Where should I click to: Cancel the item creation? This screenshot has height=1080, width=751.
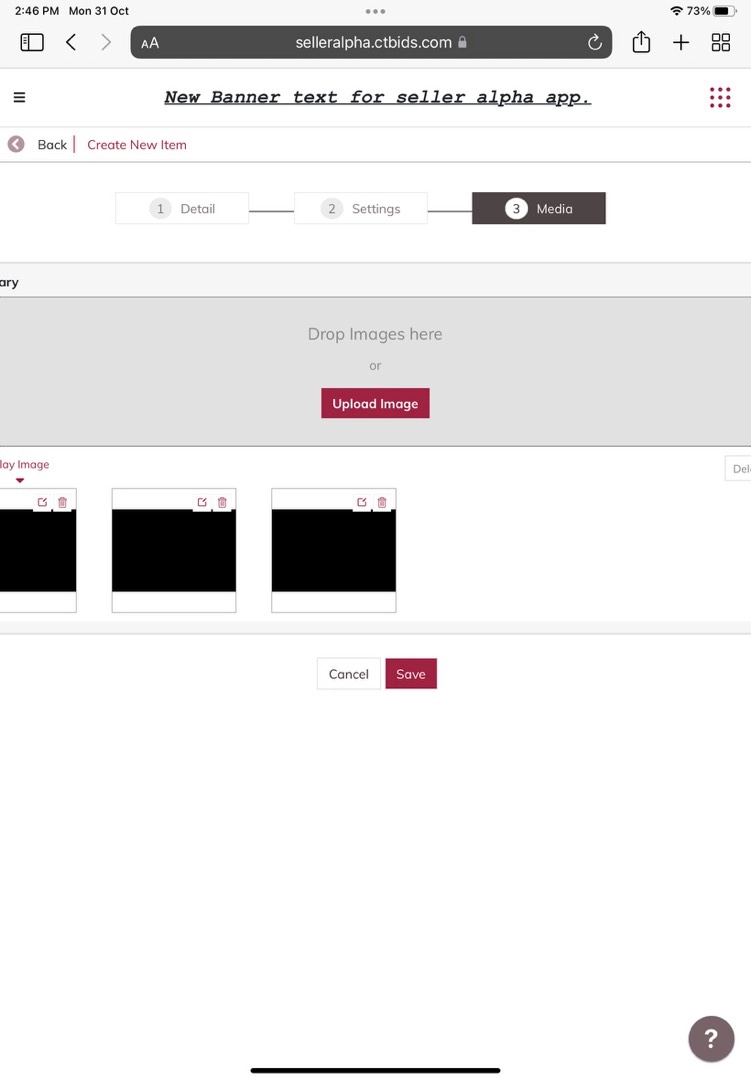349,674
